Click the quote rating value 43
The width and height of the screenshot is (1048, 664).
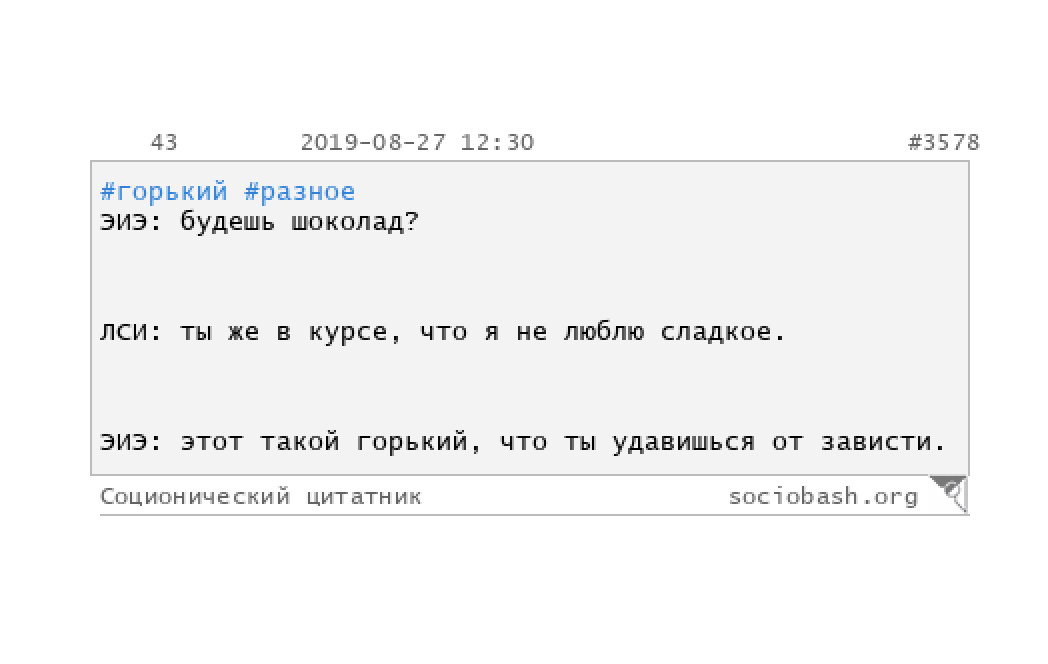164,142
